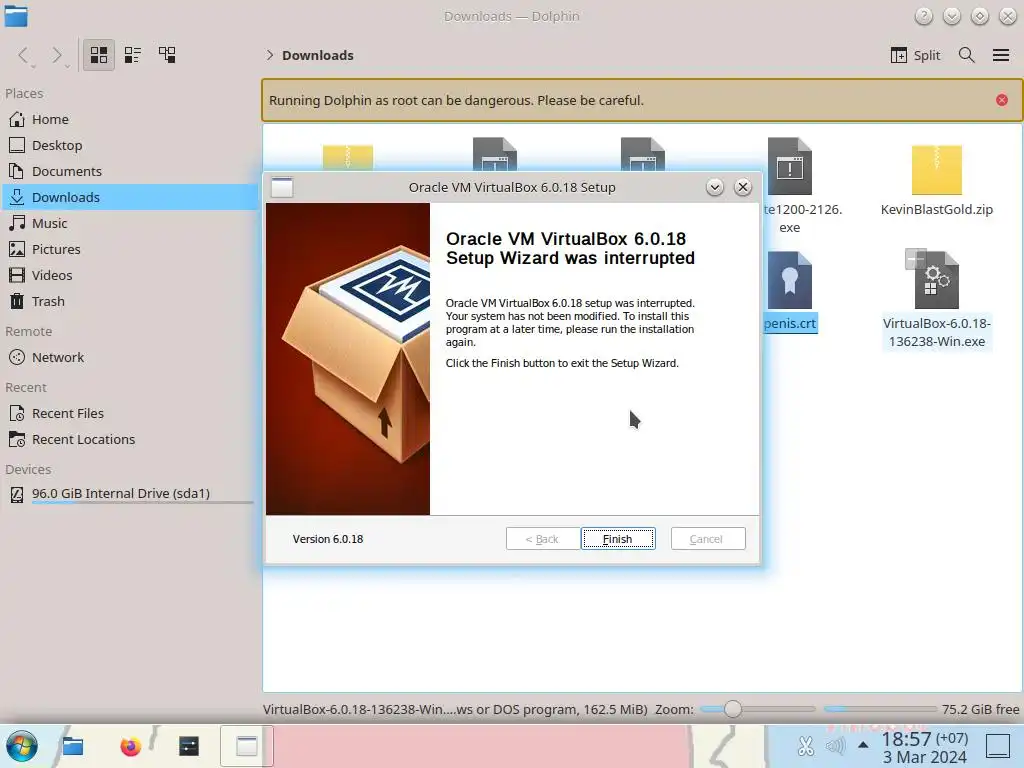Click the Dolphin title bar help button
This screenshot has height=768, width=1024.
point(923,16)
